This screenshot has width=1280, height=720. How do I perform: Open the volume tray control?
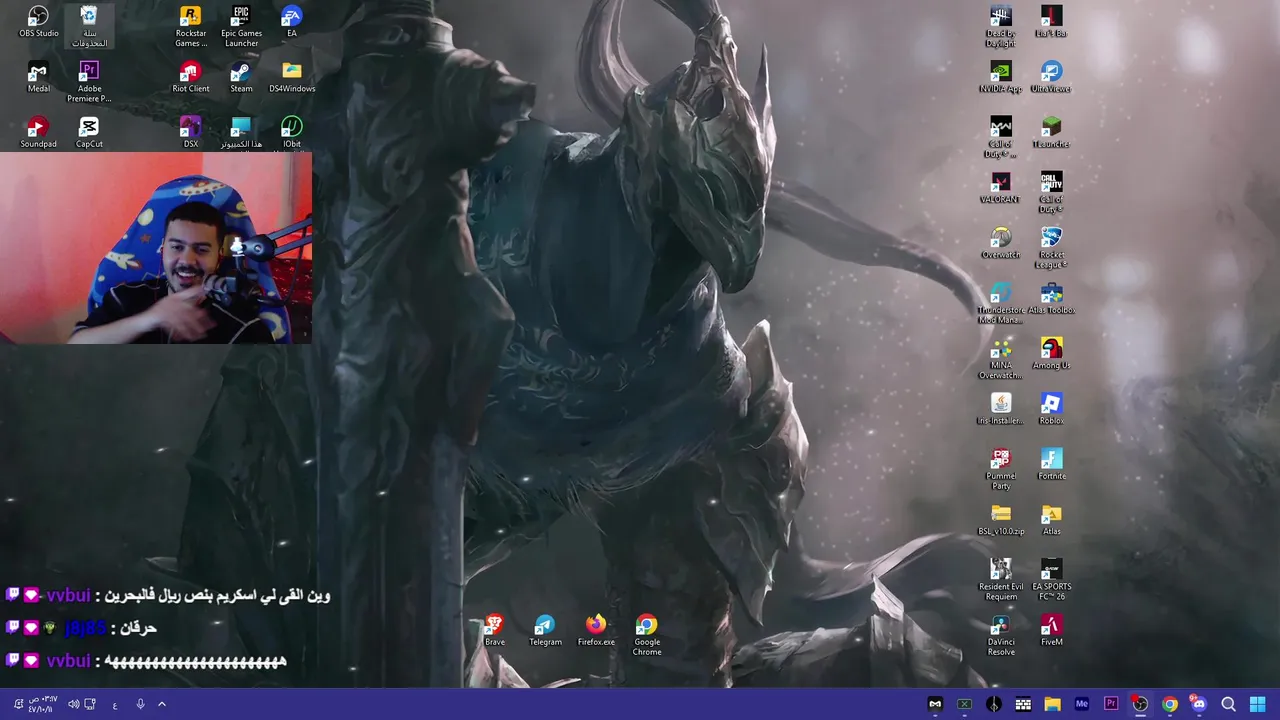tap(73, 704)
